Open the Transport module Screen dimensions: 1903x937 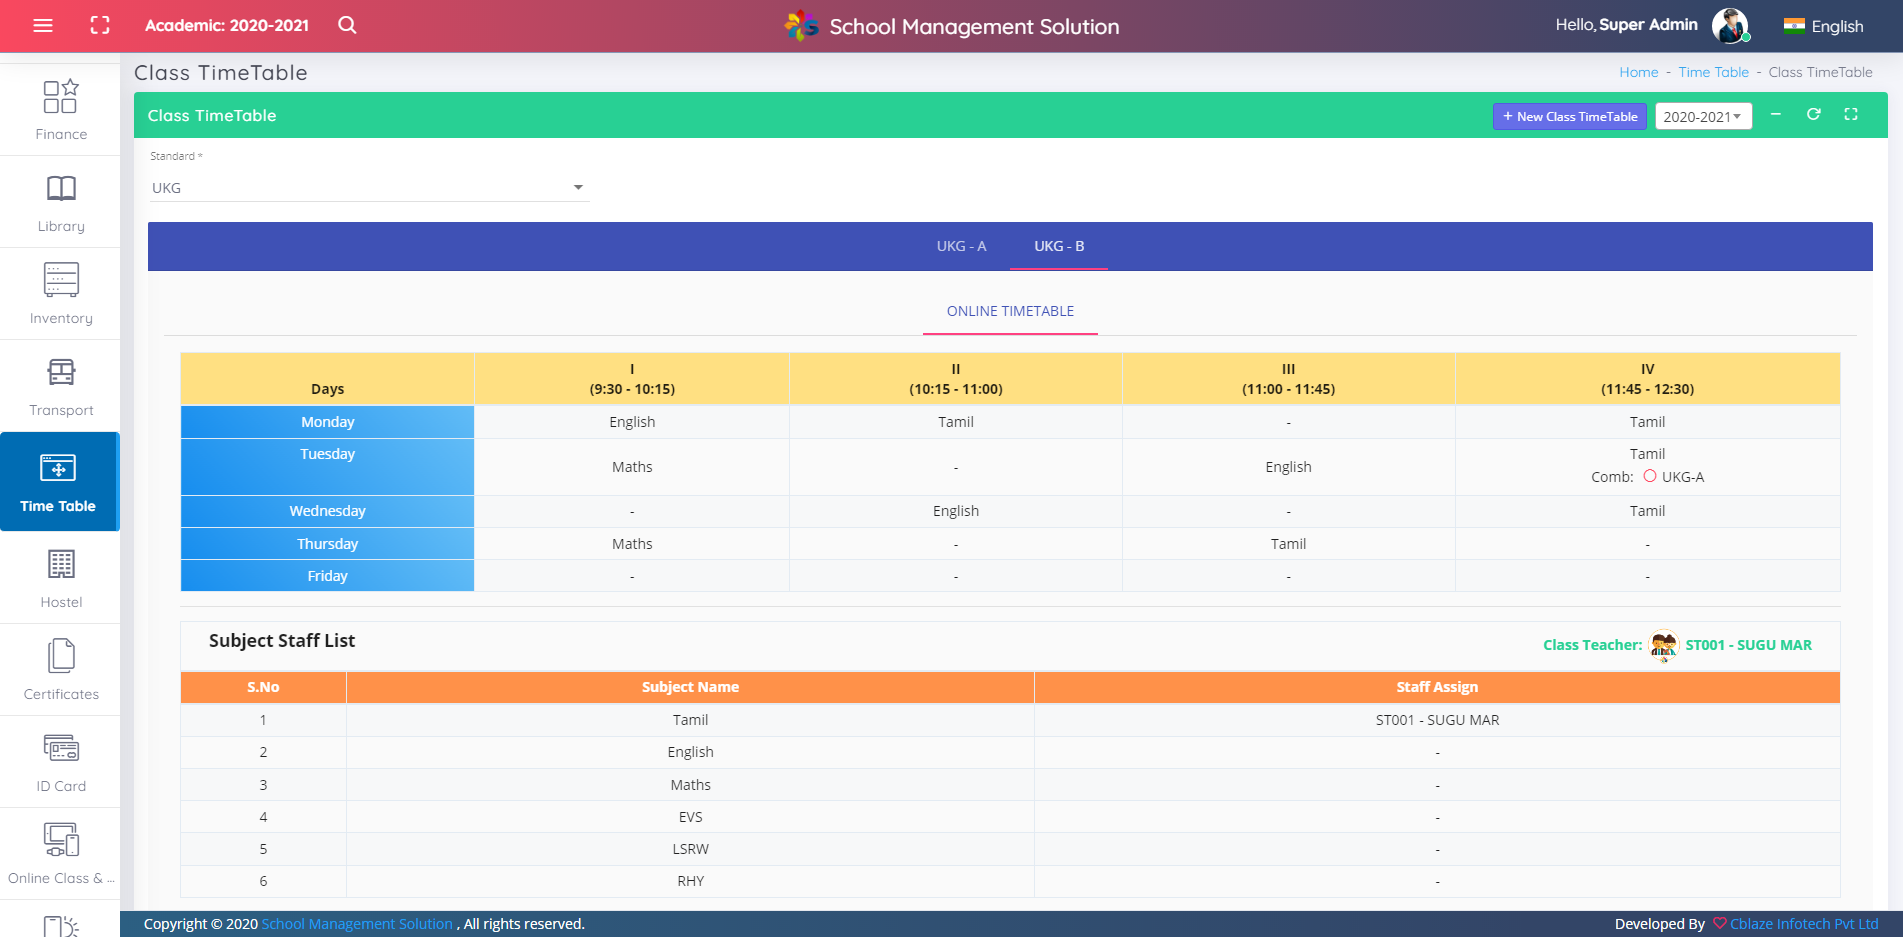pyautogui.click(x=61, y=386)
